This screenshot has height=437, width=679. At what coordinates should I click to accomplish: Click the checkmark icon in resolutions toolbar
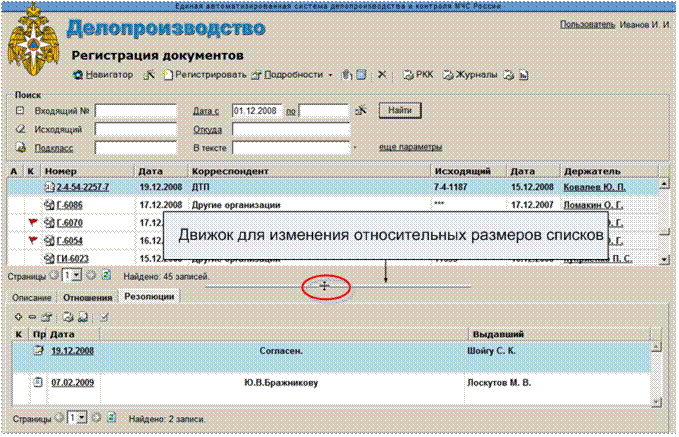click(x=104, y=317)
